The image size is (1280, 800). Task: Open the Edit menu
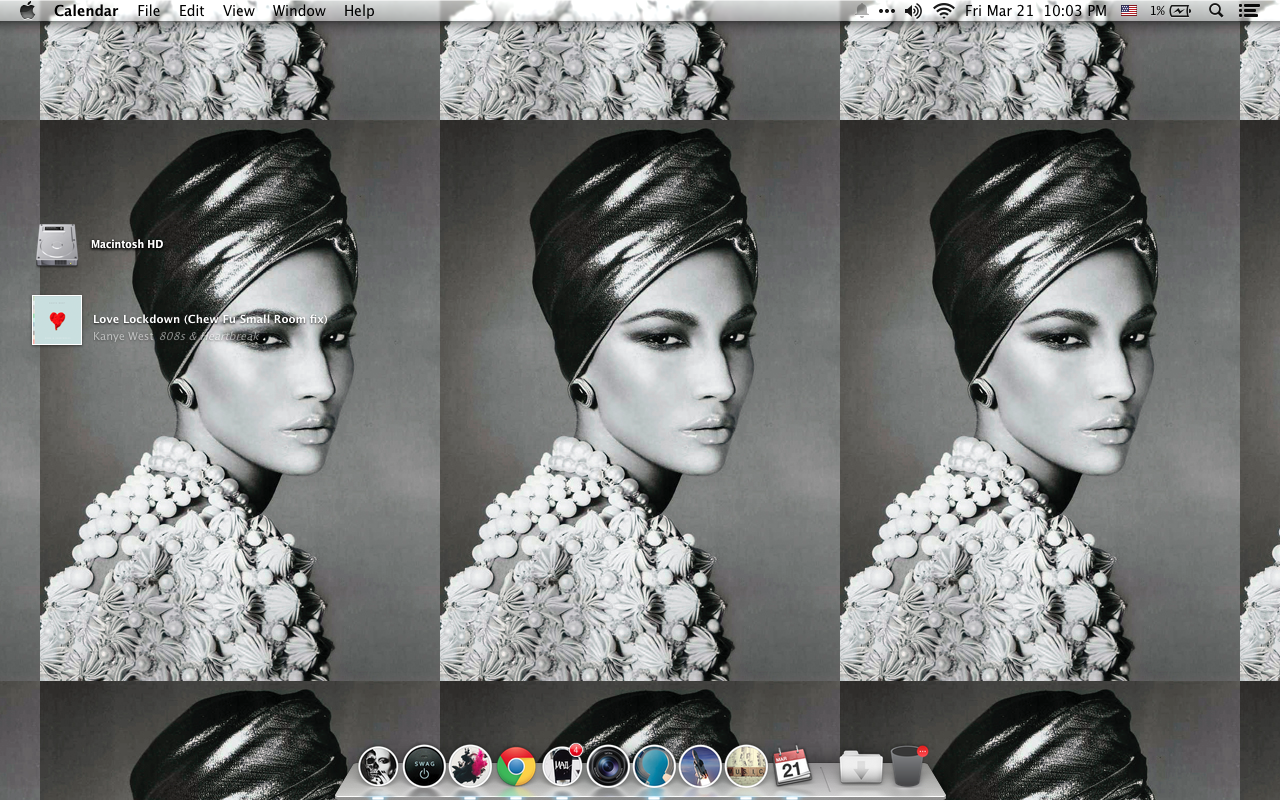tap(191, 11)
